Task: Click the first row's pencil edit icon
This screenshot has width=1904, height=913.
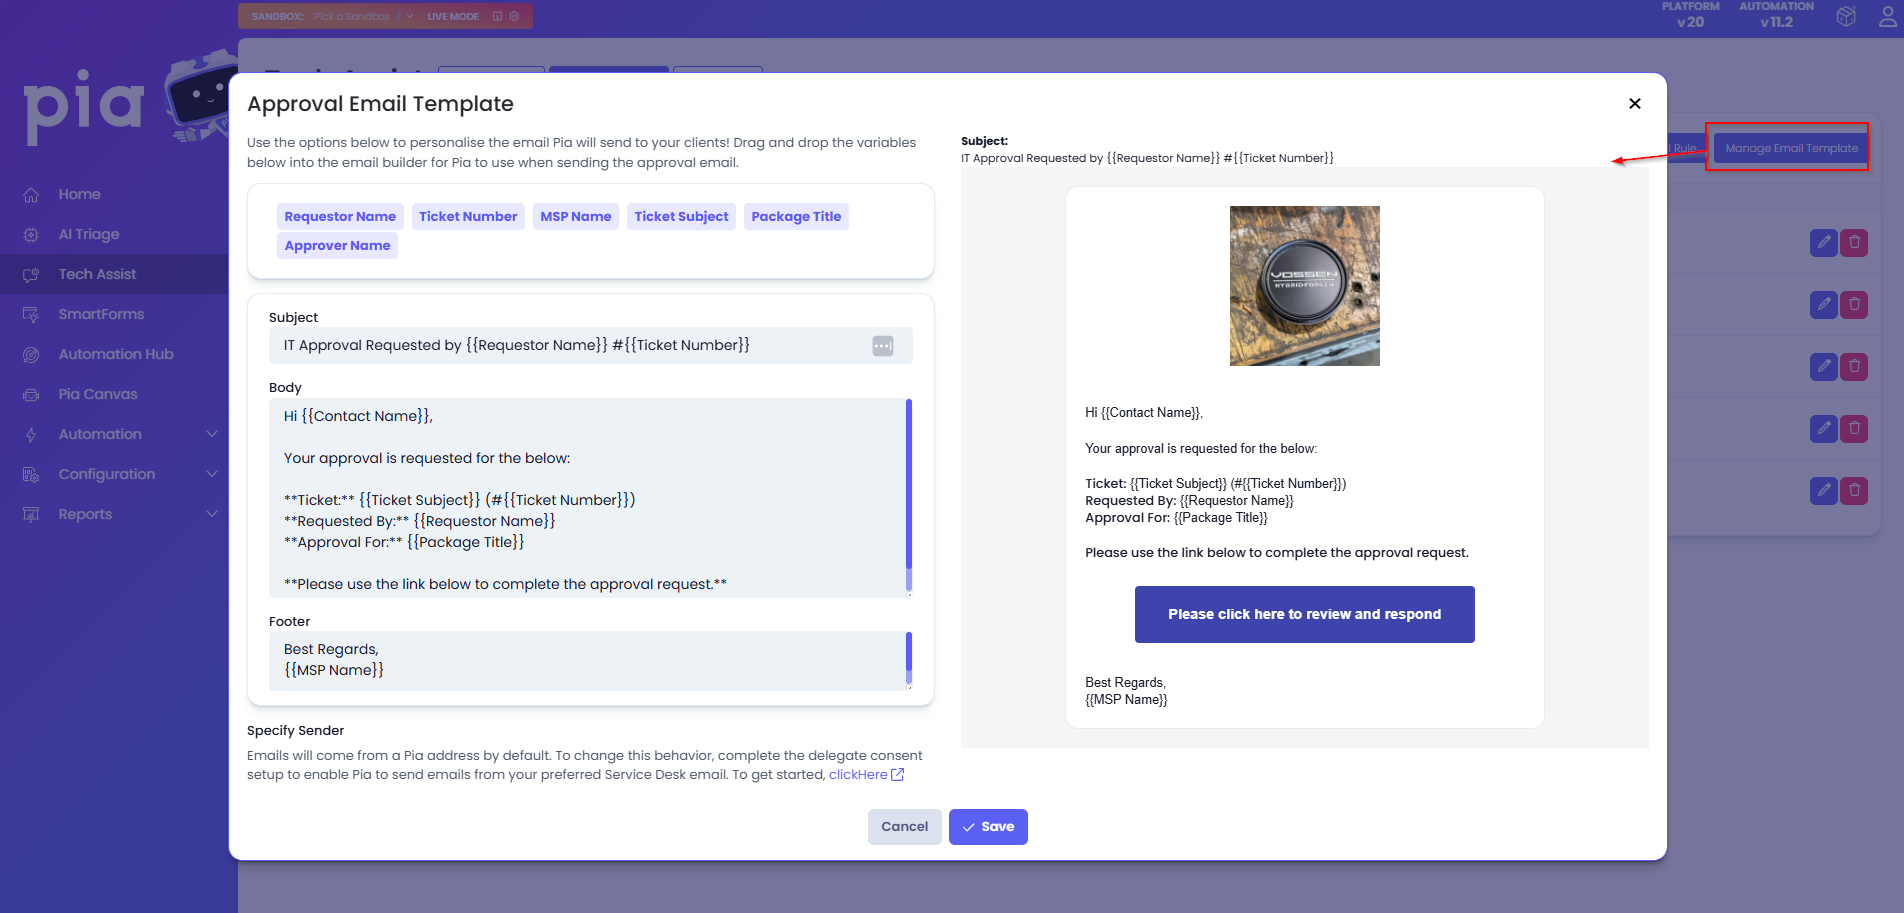Action: [x=1823, y=243]
